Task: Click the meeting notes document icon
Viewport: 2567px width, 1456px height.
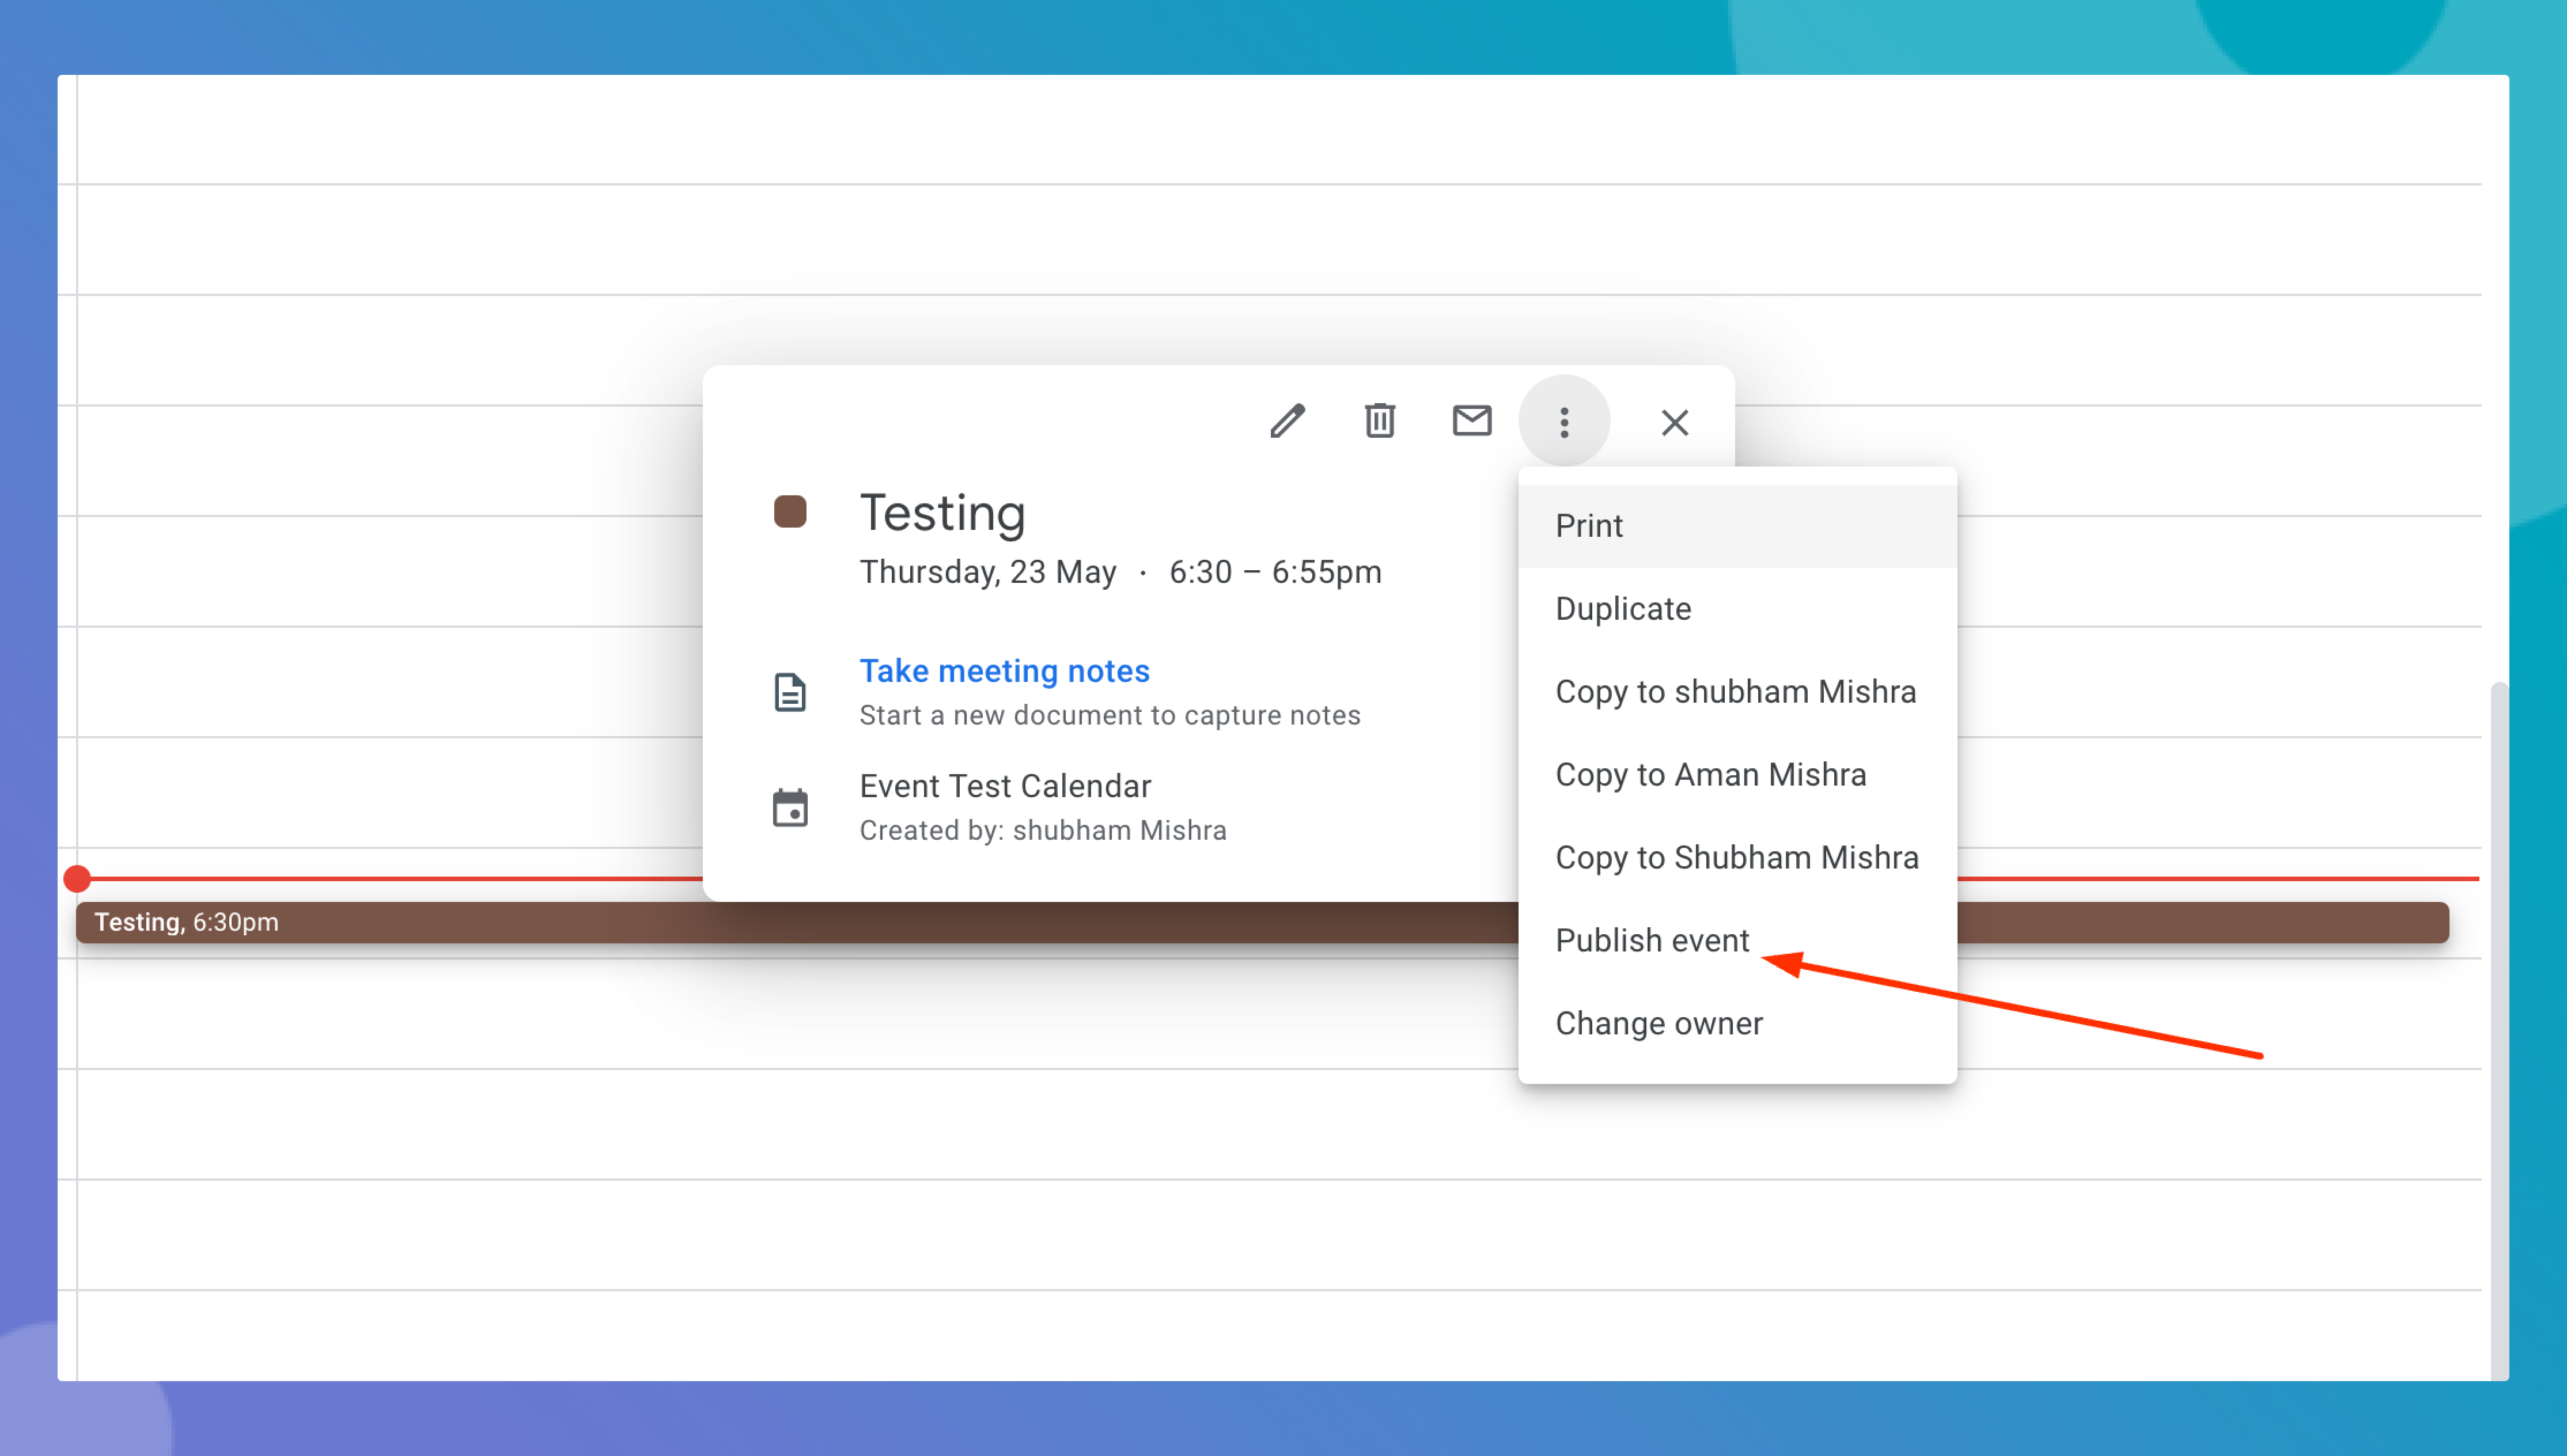Action: 790,692
